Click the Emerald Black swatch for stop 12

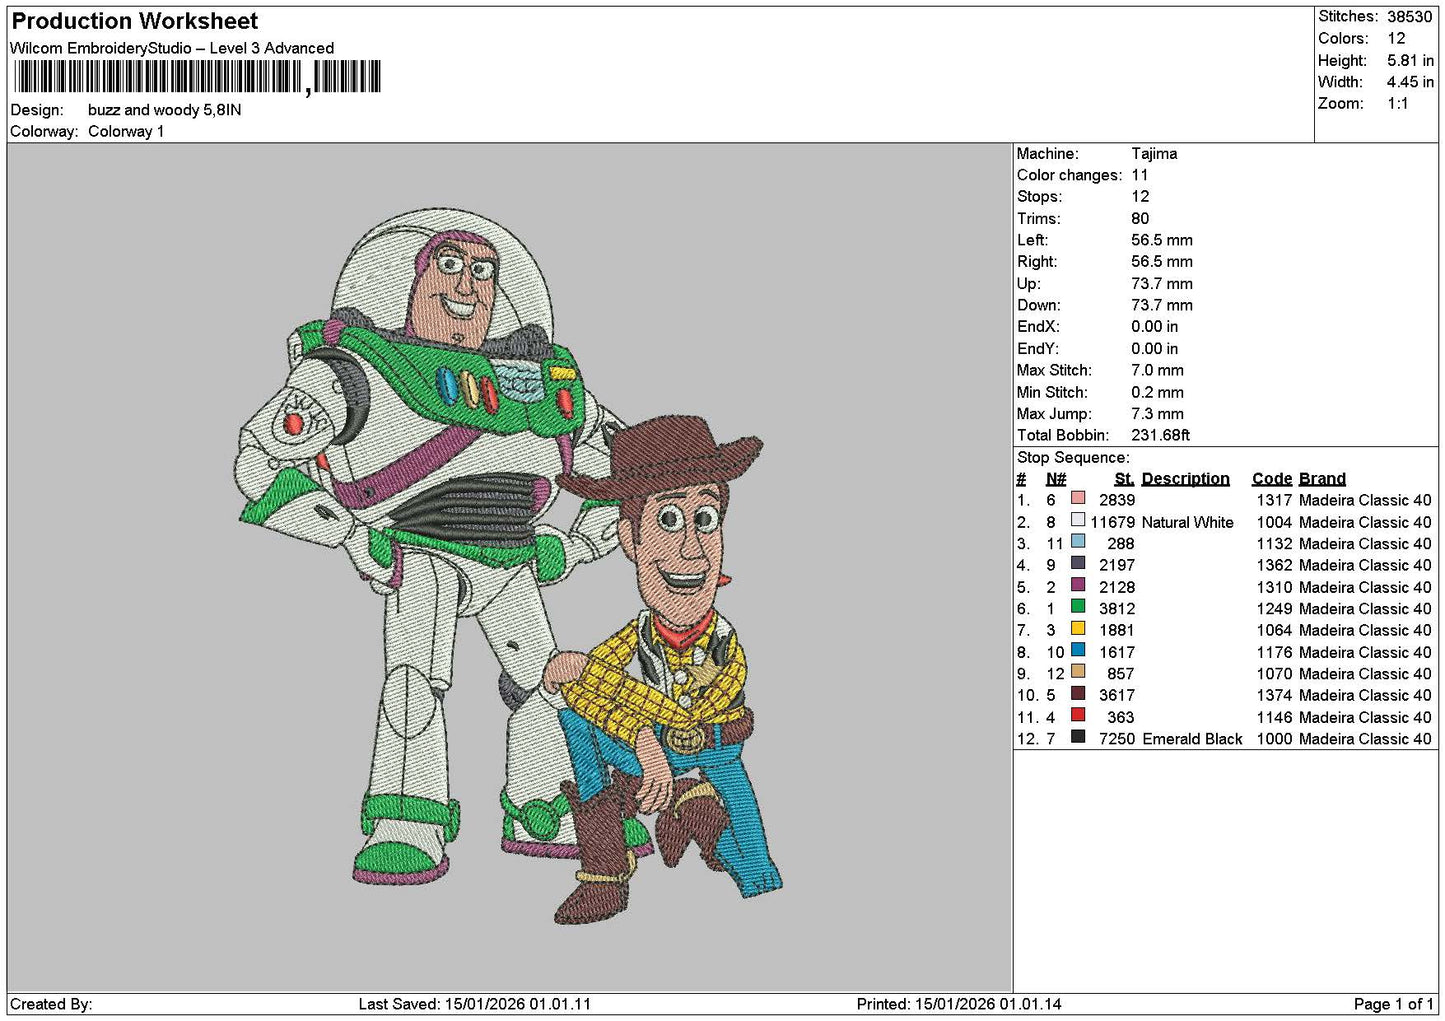(1078, 737)
